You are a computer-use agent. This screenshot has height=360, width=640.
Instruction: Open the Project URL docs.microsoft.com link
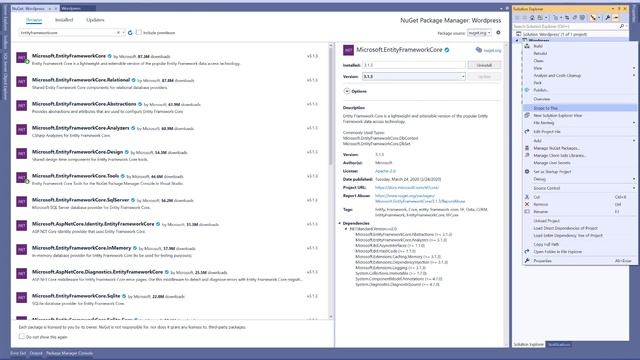pyautogui.click(x=407, y=187)
